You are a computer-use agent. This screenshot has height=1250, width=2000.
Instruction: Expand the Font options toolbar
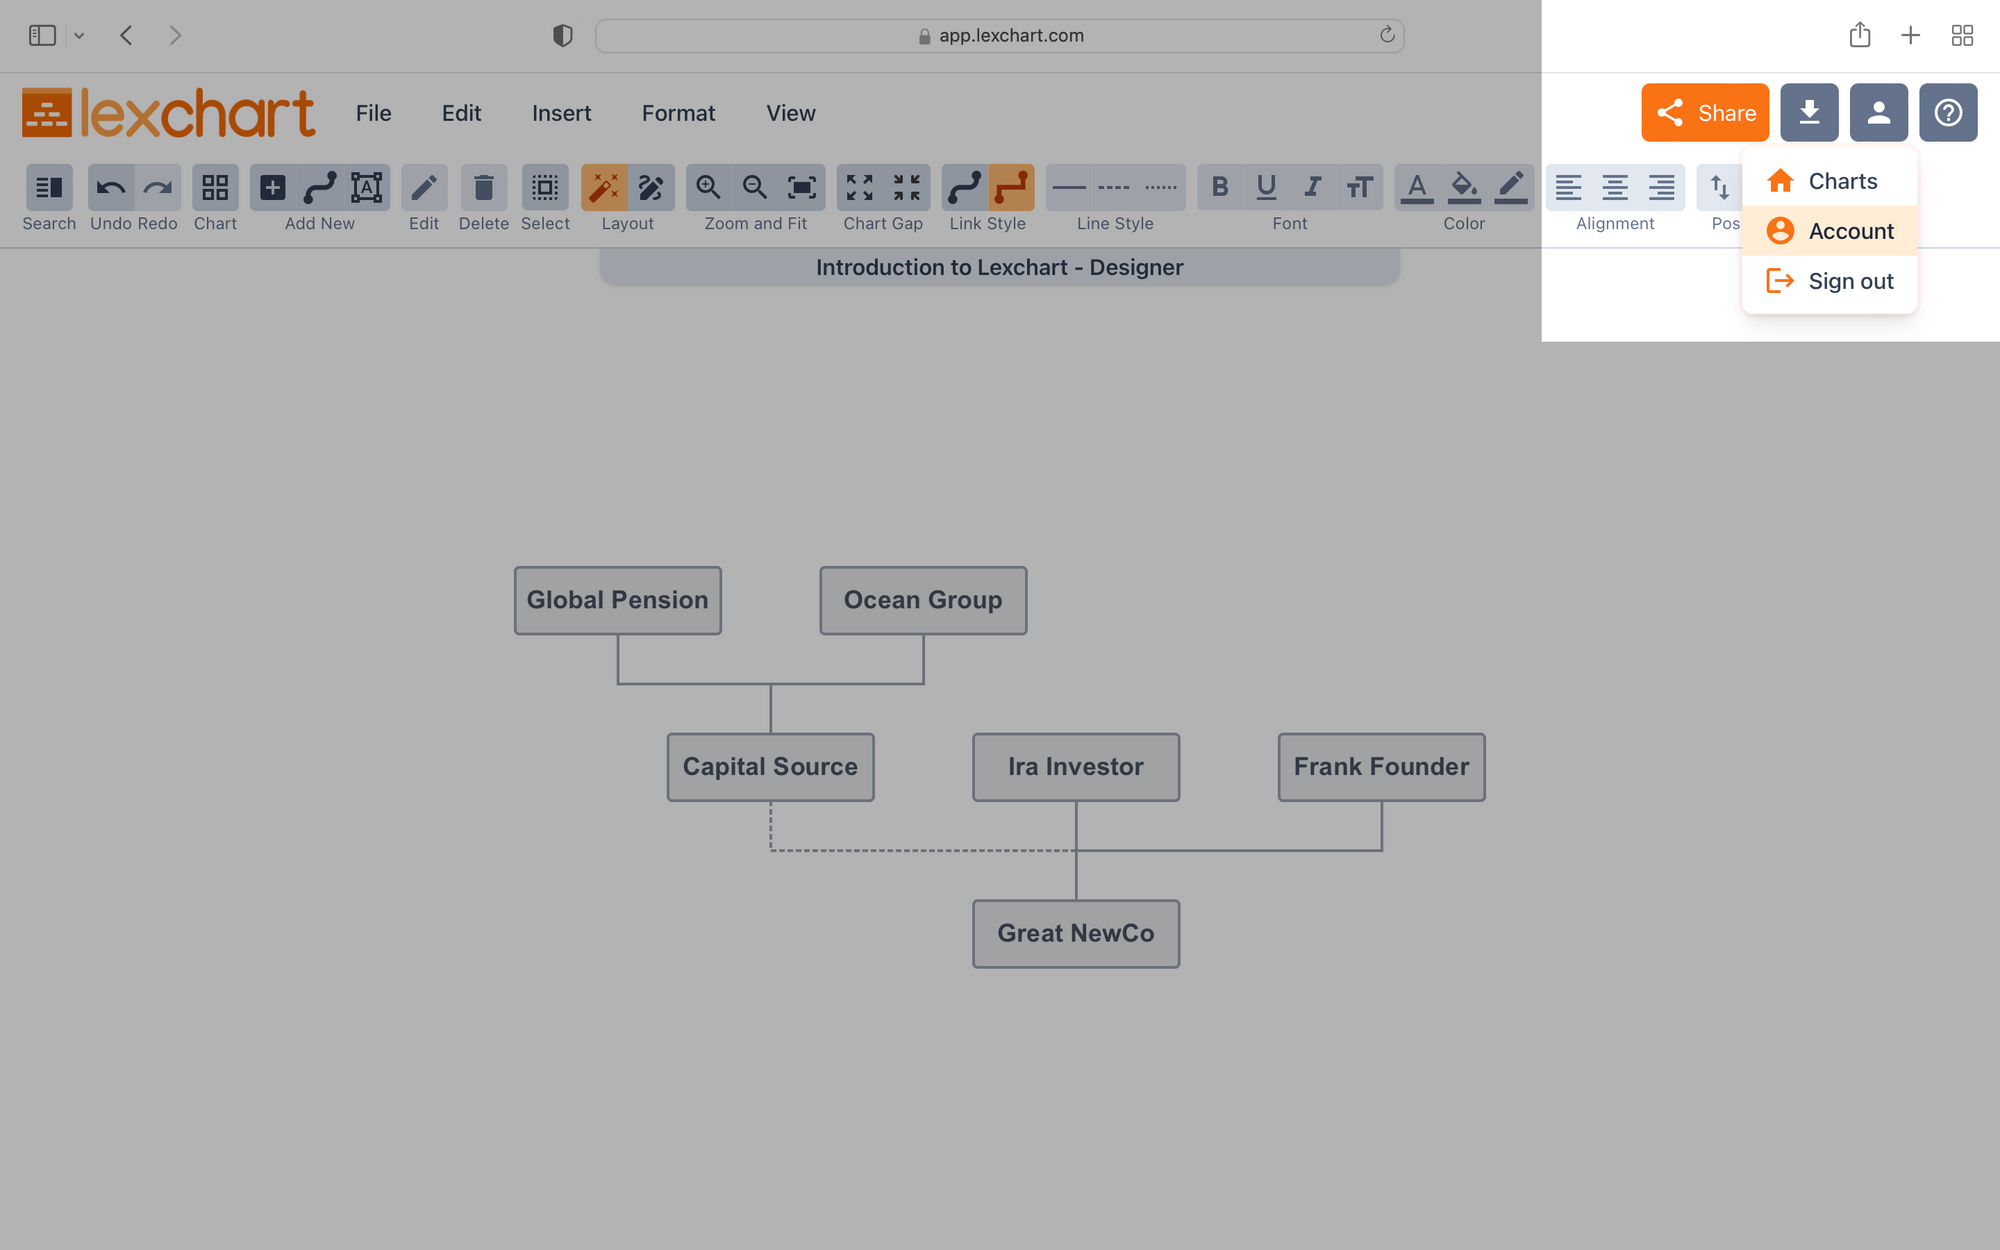[1289, 223]
